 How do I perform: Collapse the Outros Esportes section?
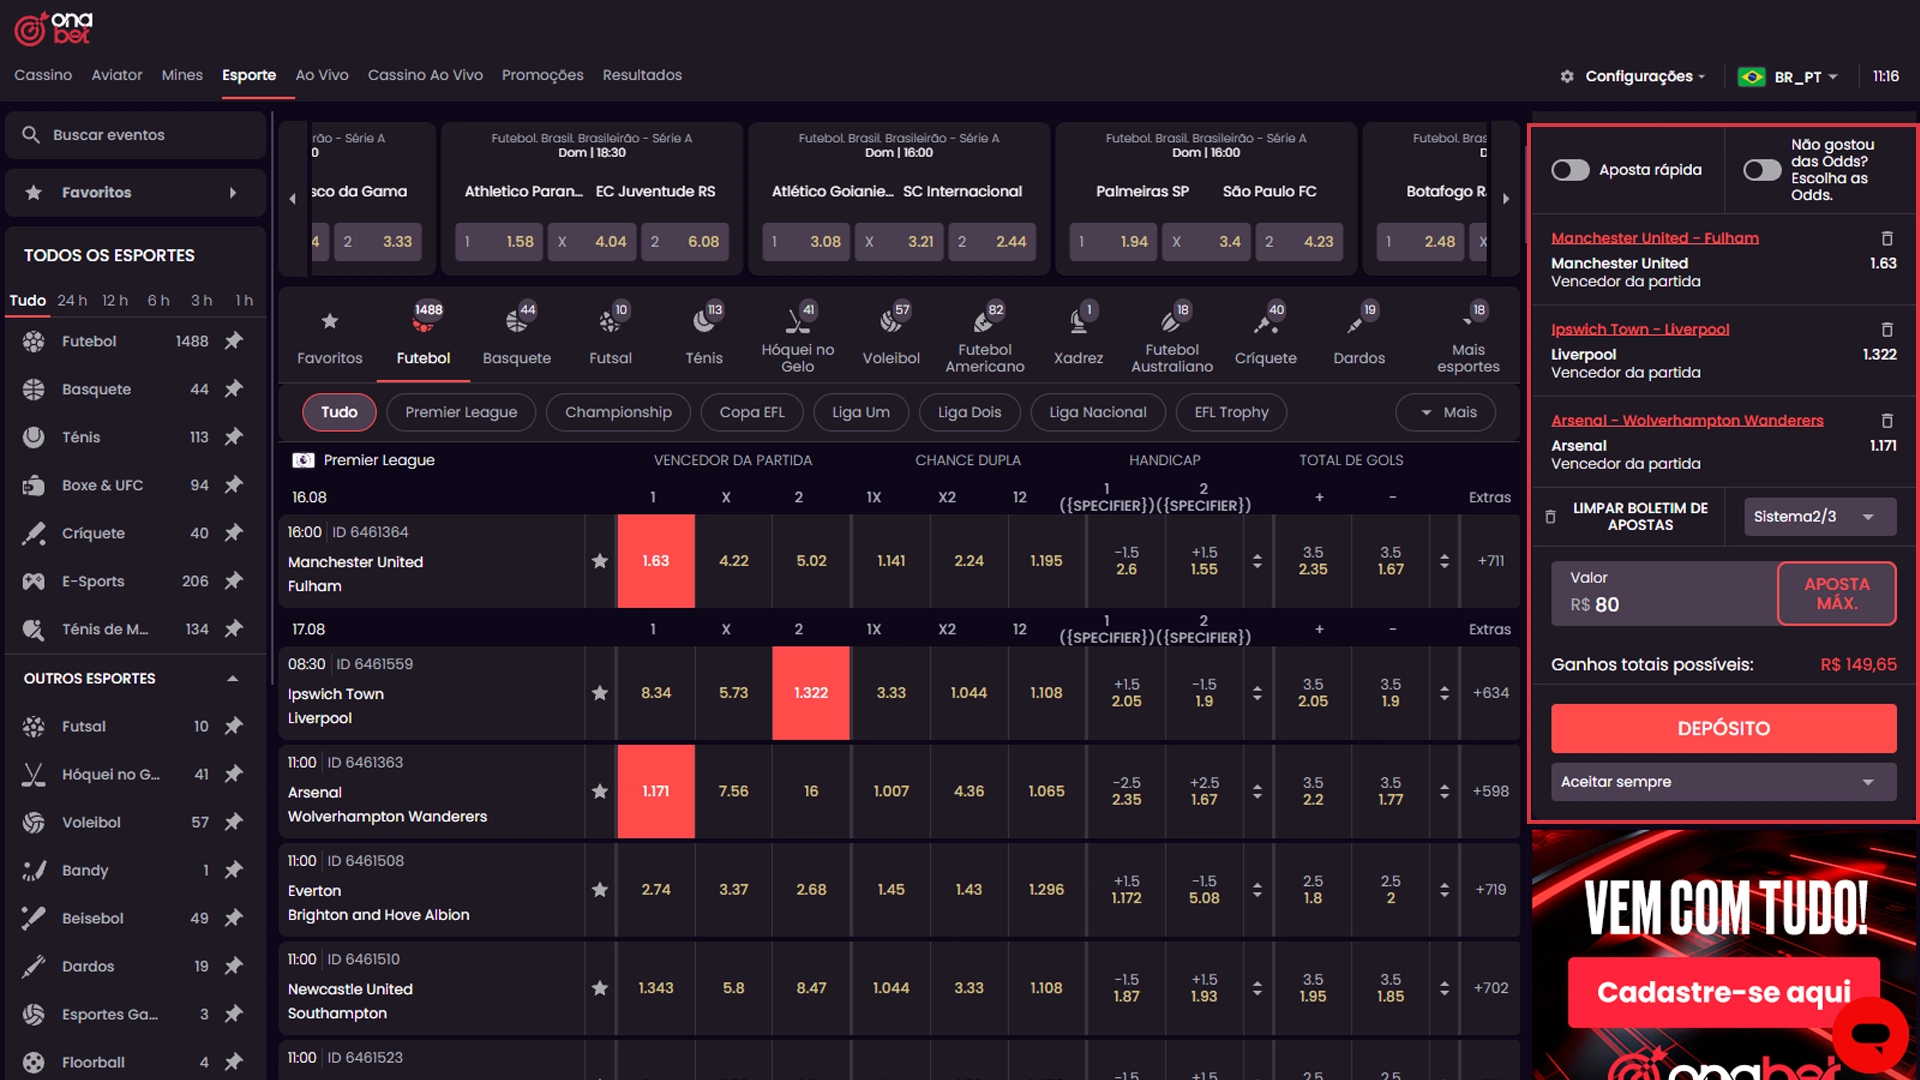coord(232,678)
